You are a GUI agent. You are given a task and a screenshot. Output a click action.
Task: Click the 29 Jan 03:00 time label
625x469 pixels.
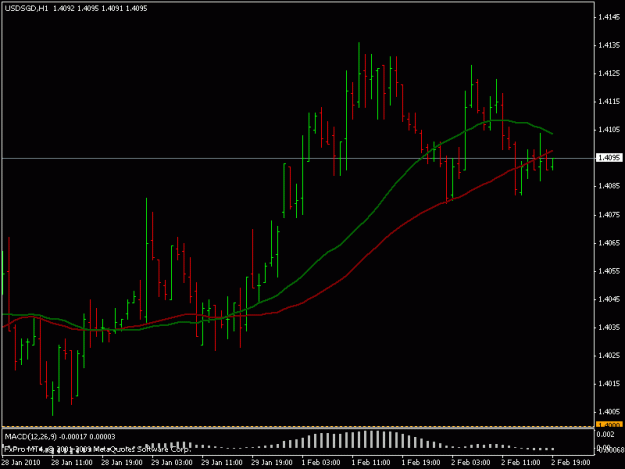point(171,463)
